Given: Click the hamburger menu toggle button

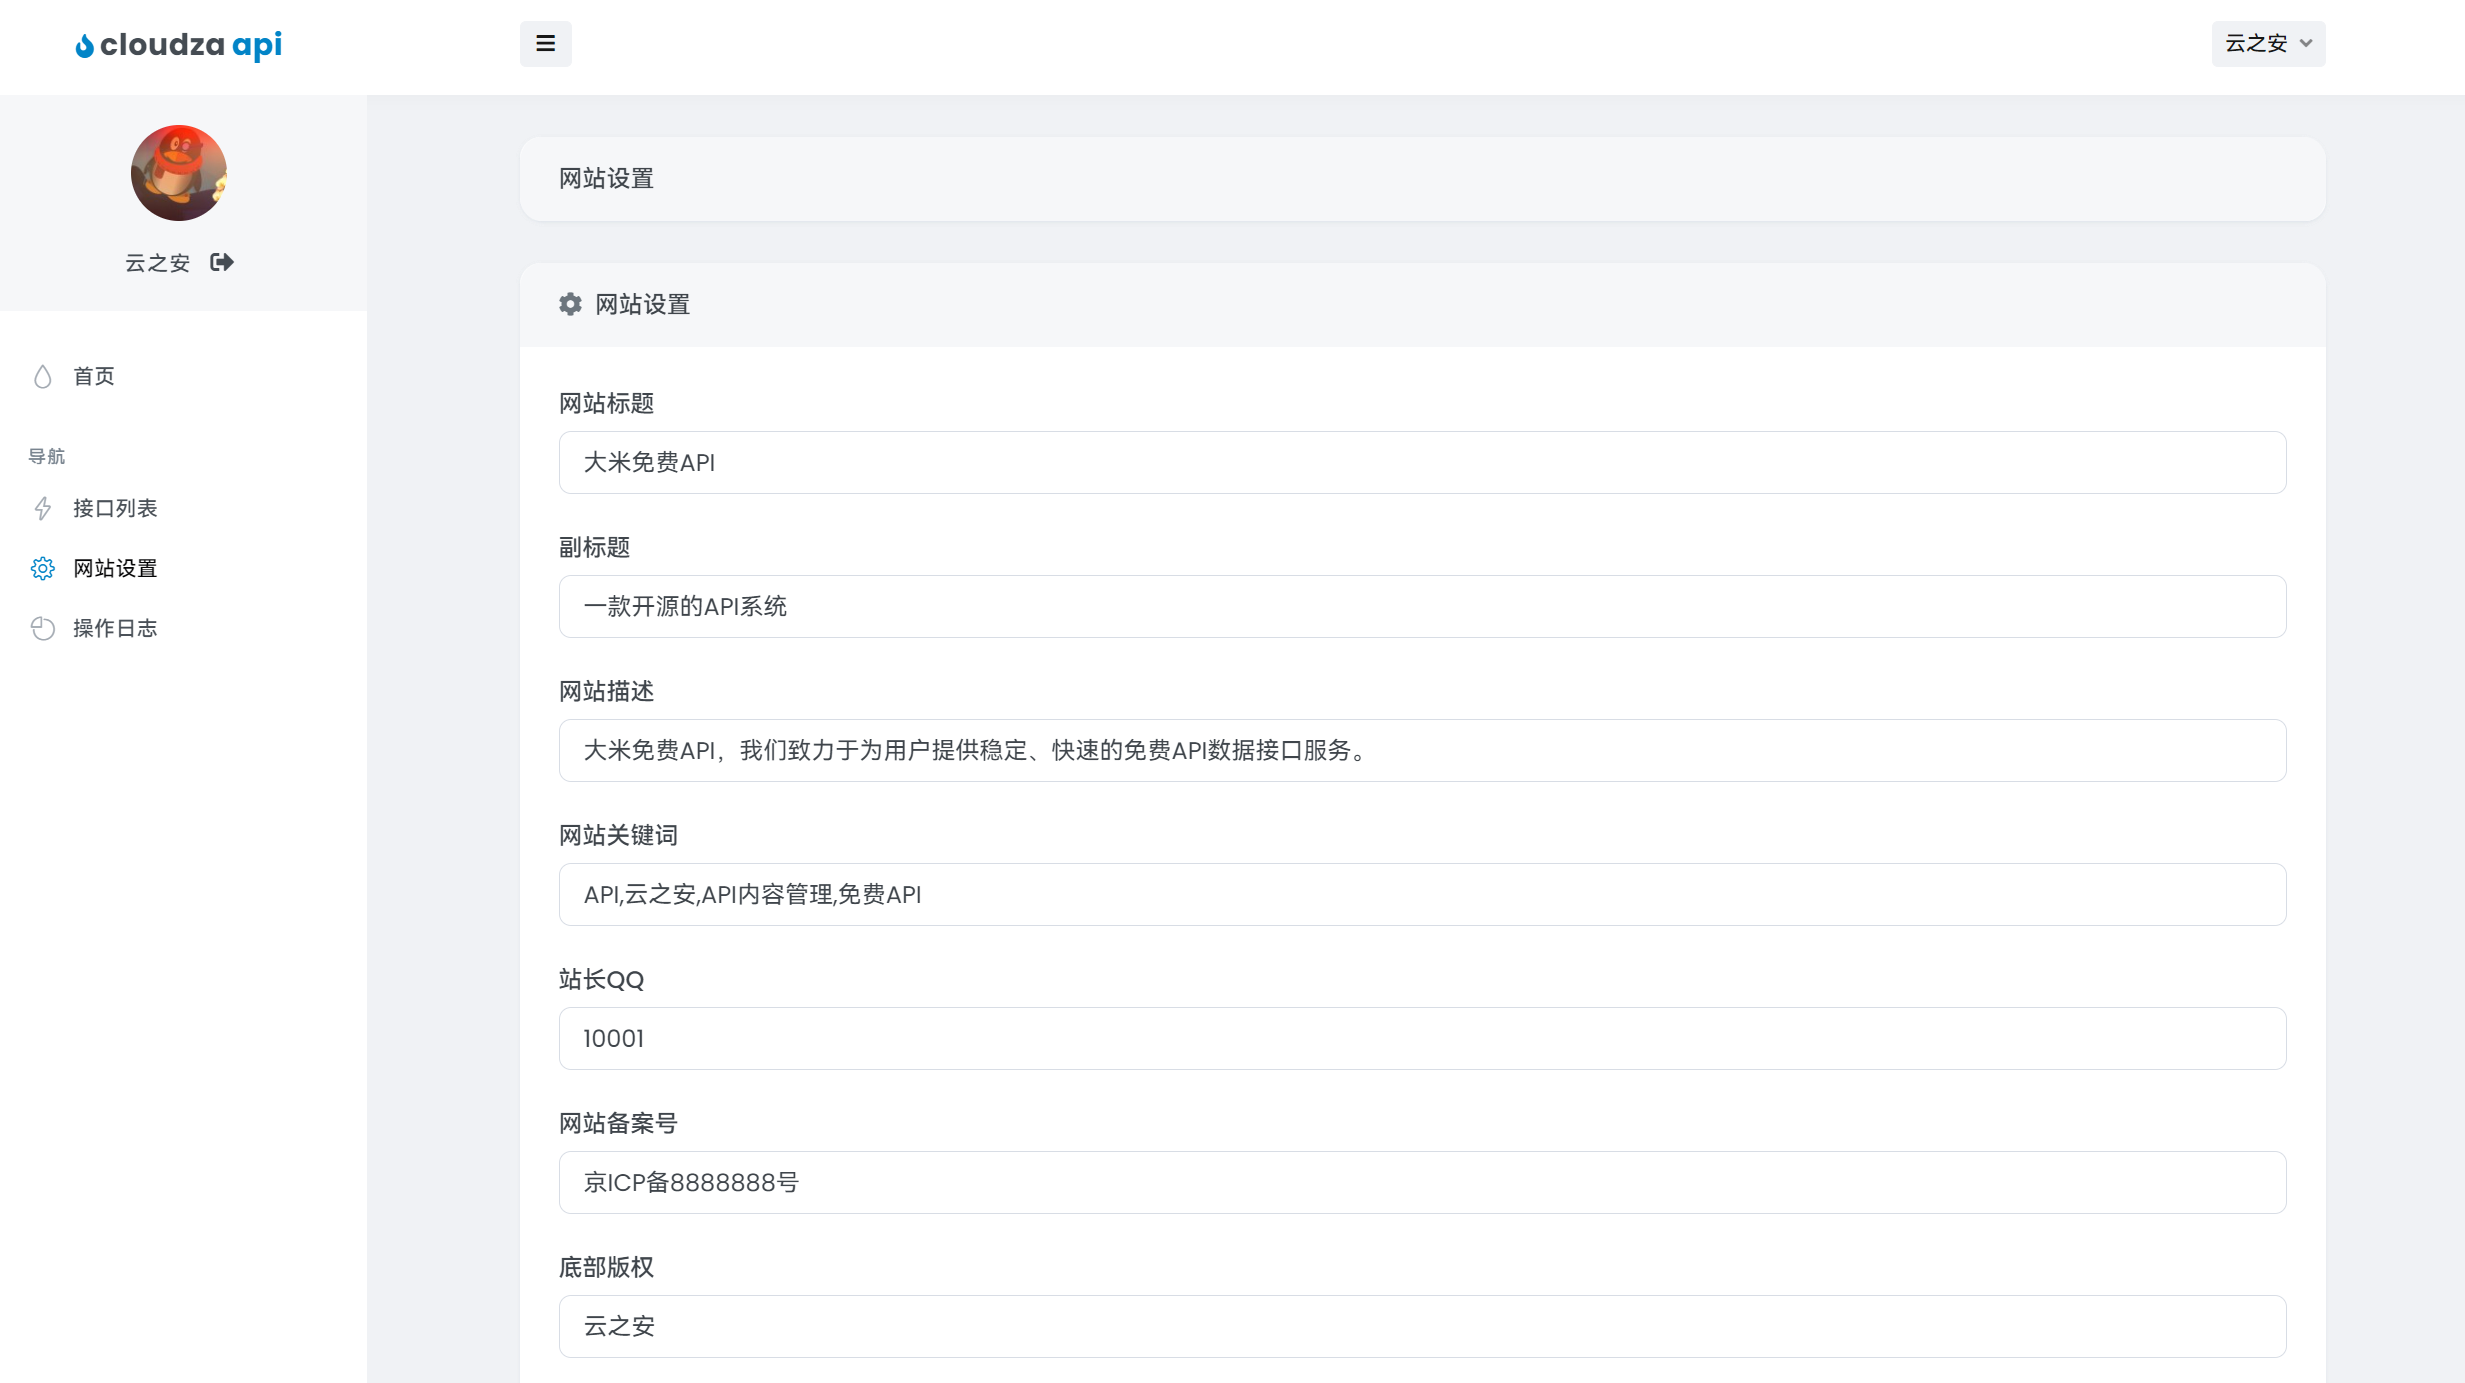Looking at the screenshot, I should [545, 44].
